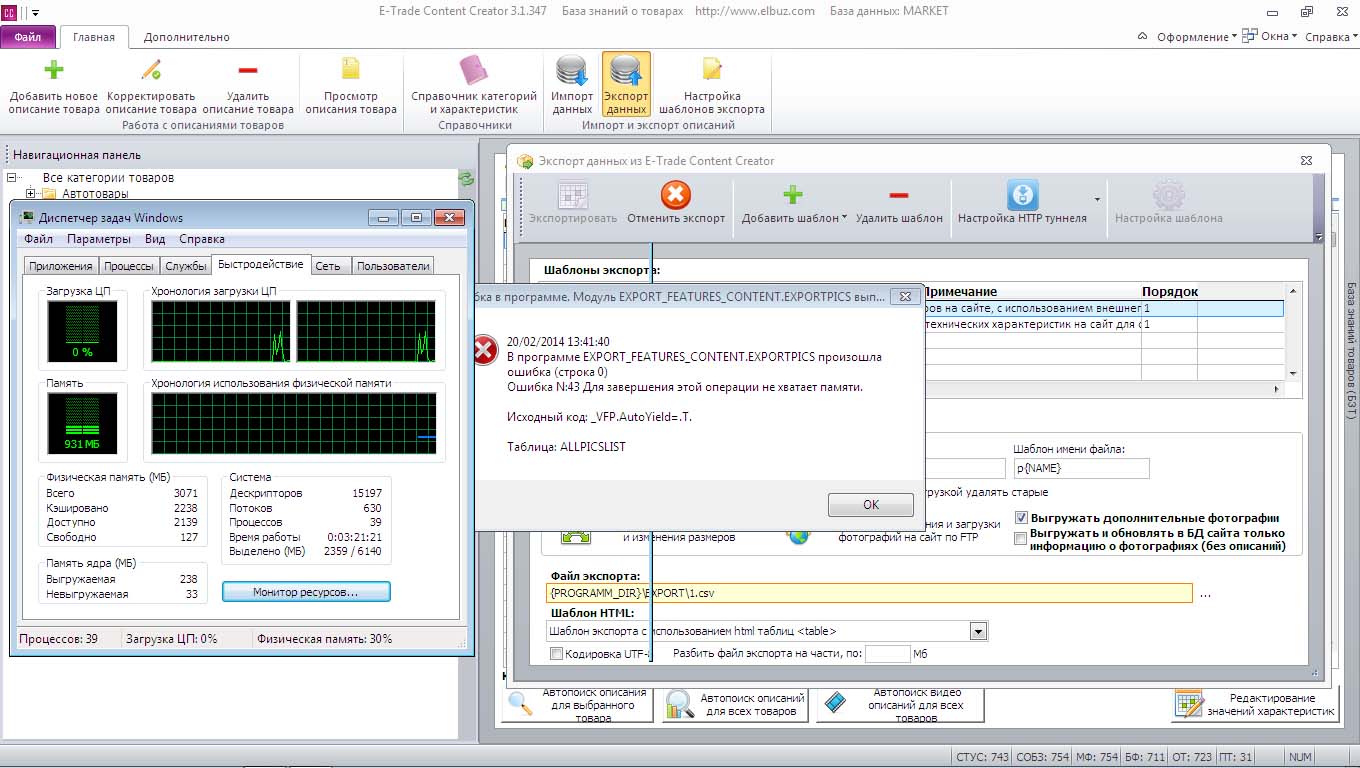
Task: Open 'Справочник категорий и характеристик' icon
Action: click(473, 70)
